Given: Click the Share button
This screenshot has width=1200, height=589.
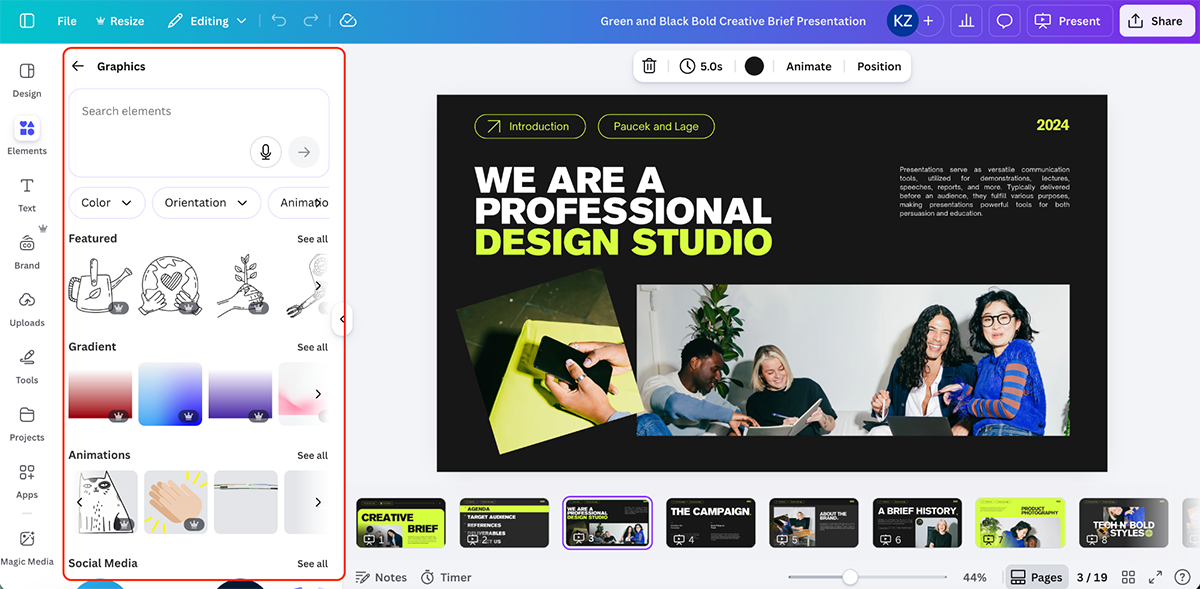Looking at the screenshot, I should point(1156,20).
